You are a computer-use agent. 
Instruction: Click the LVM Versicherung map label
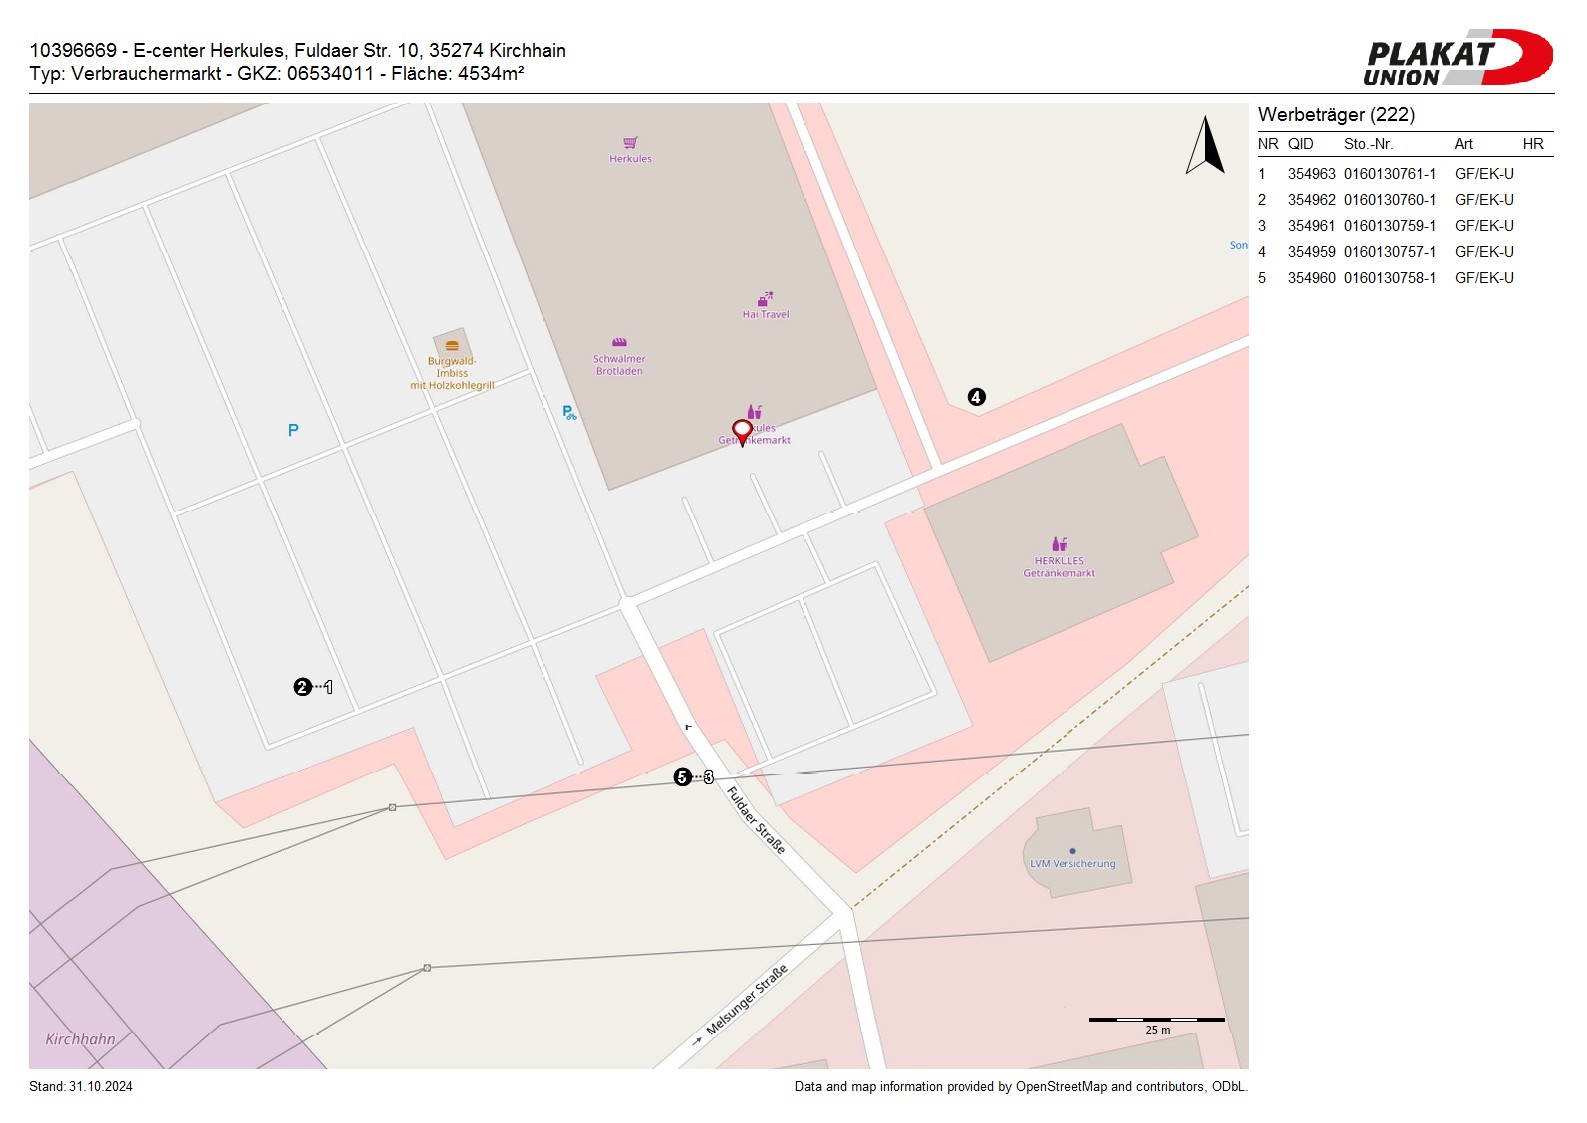[1072, 864]
